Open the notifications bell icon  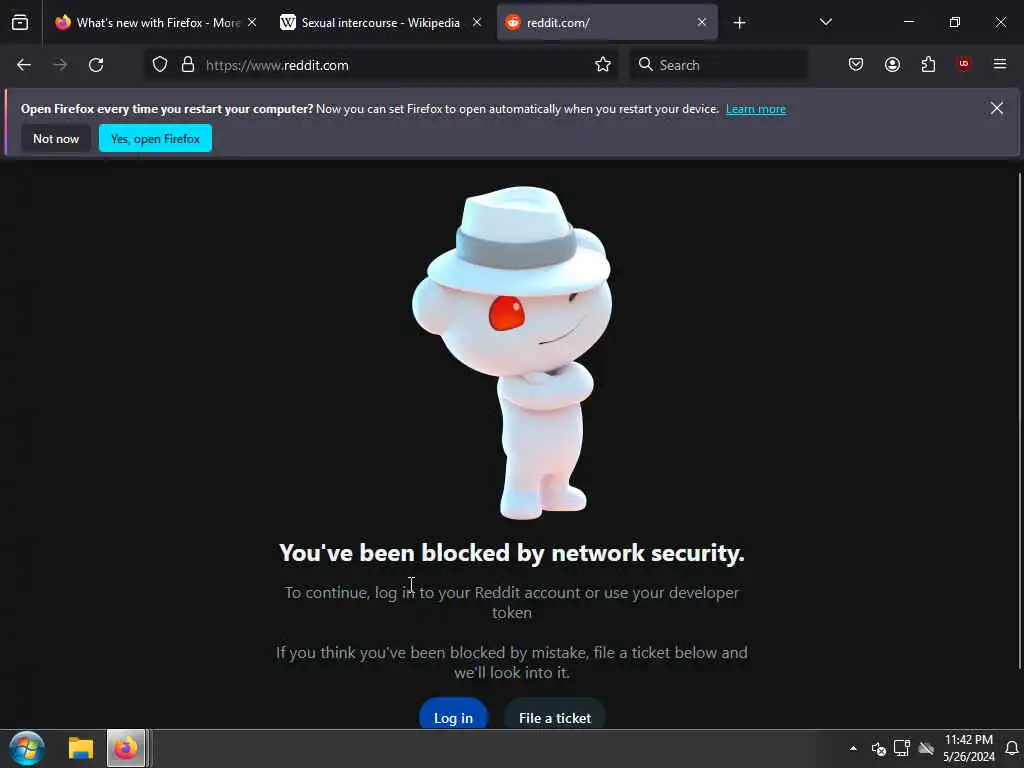click(x=1012, y=748)
